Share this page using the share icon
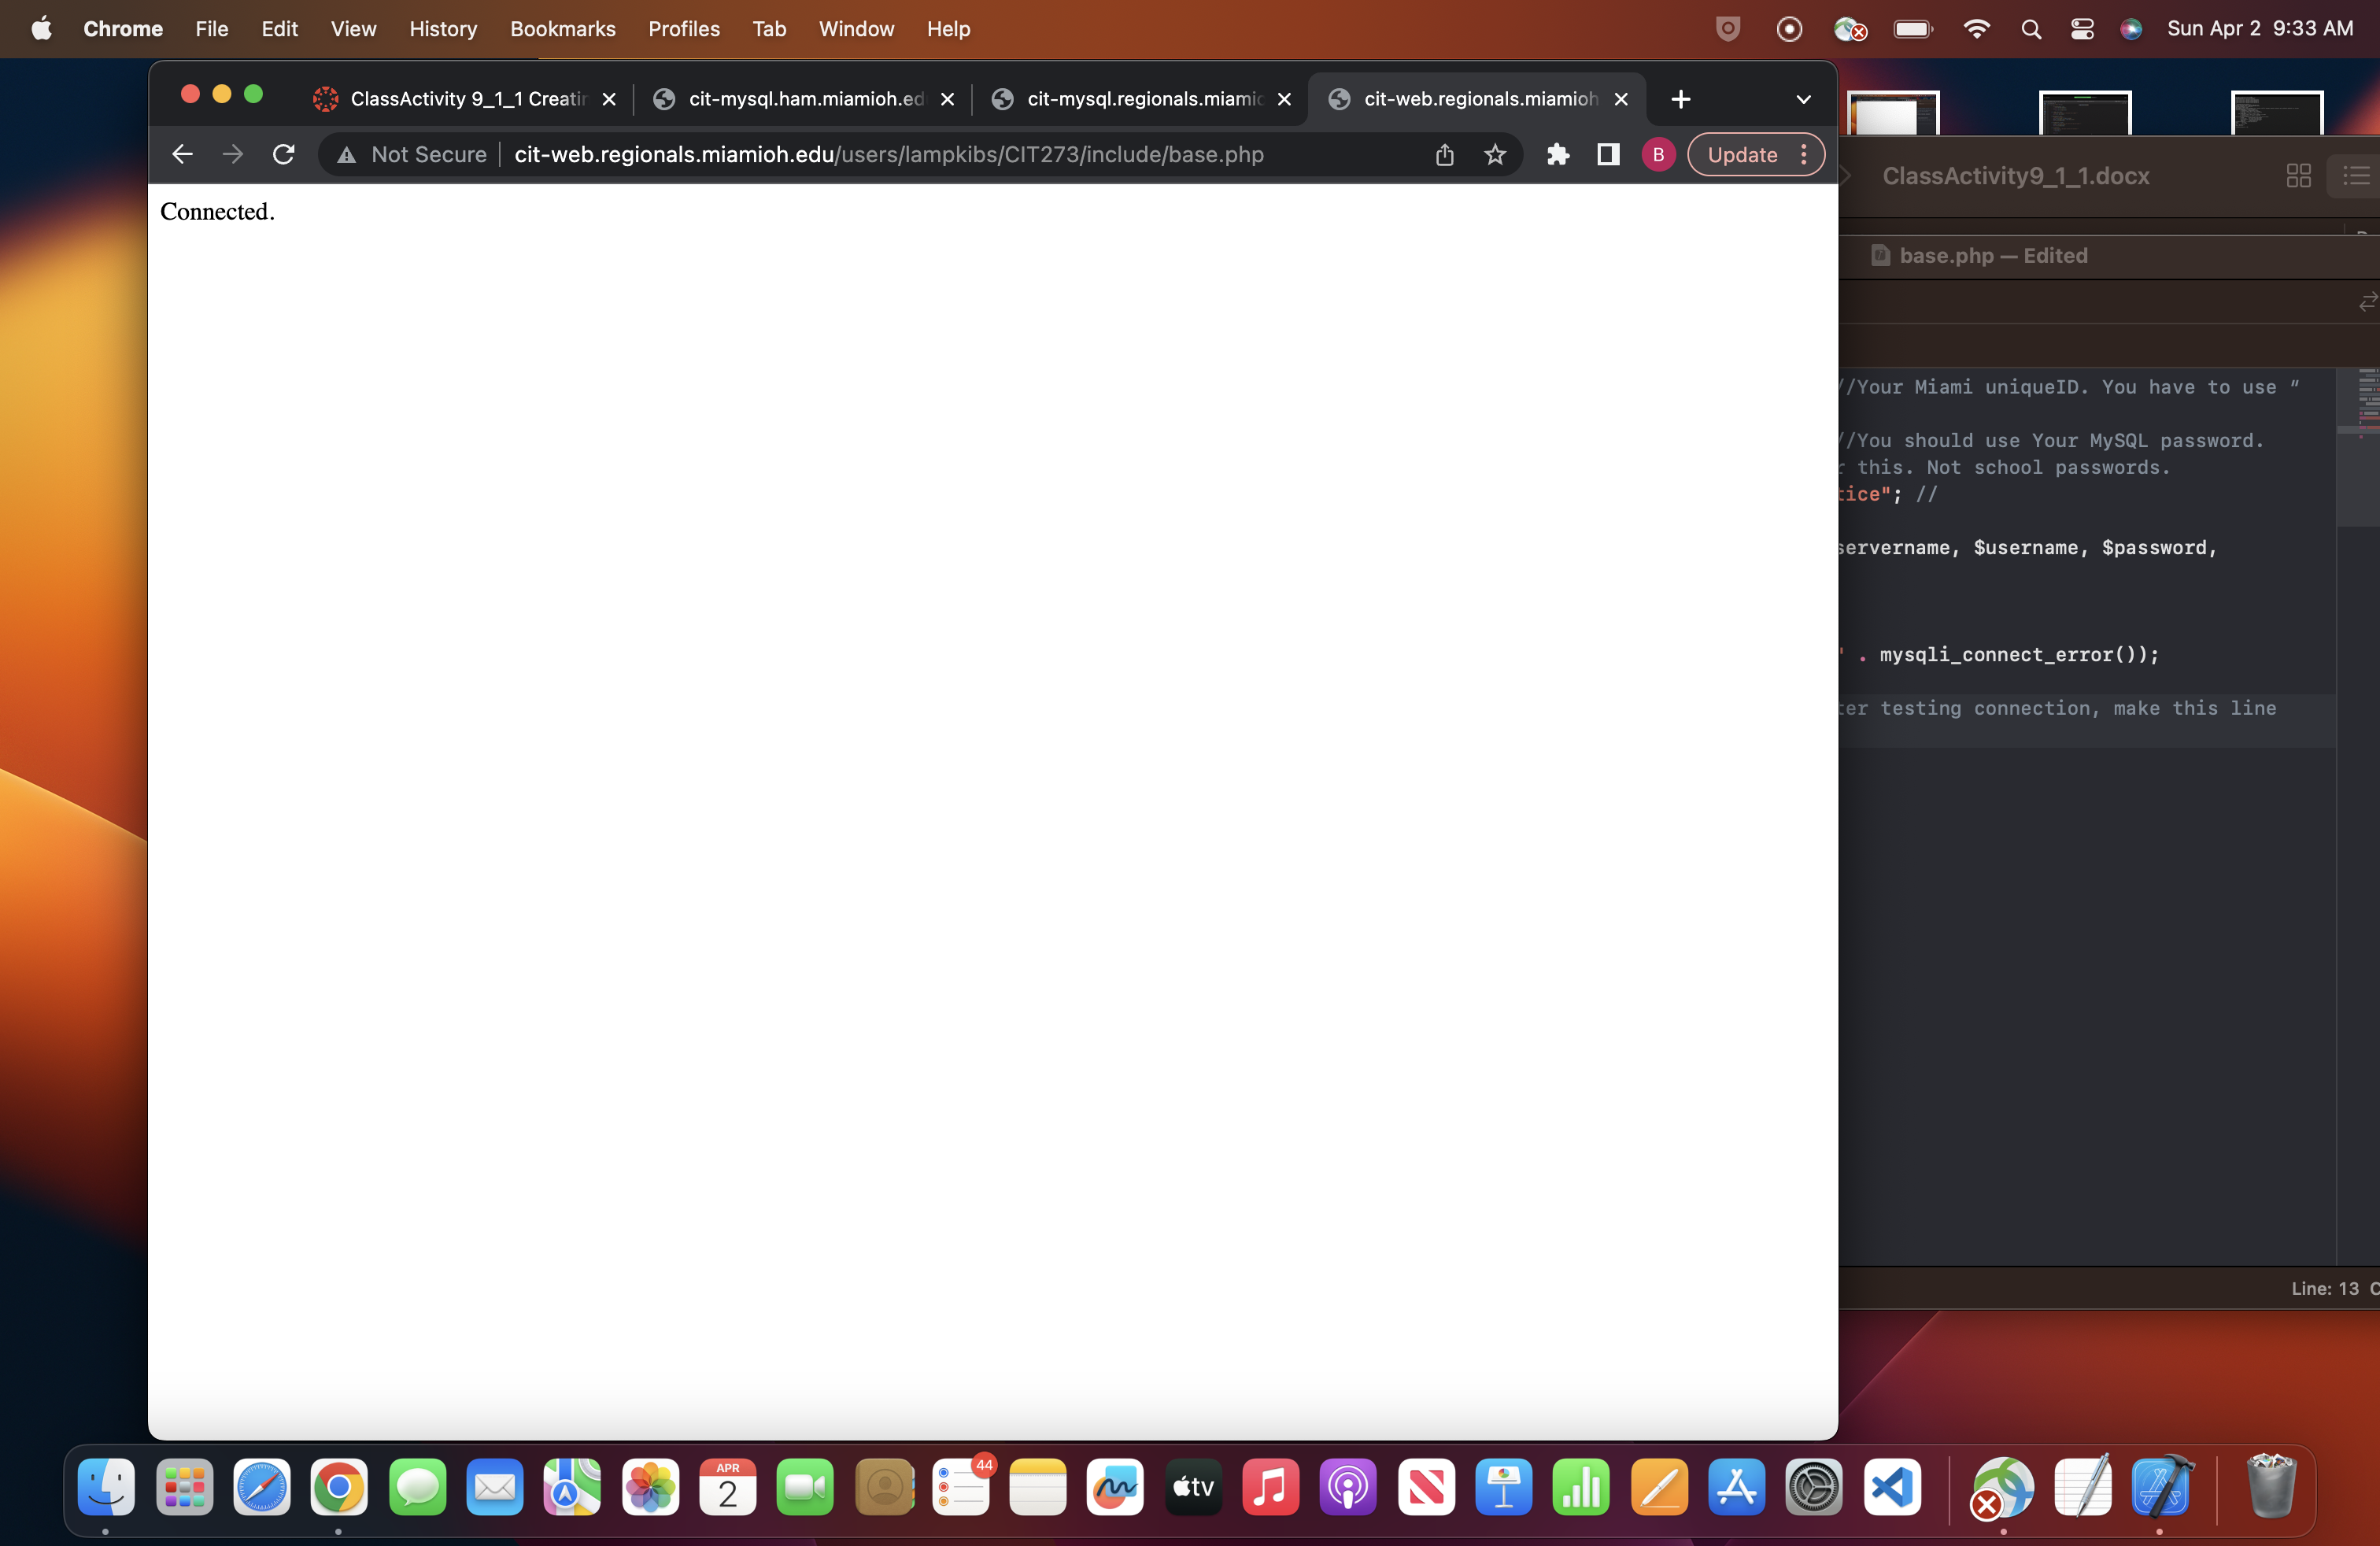Image resolution: width=2380 pixels, height=1546 pixels. [x=1444, y=154]
